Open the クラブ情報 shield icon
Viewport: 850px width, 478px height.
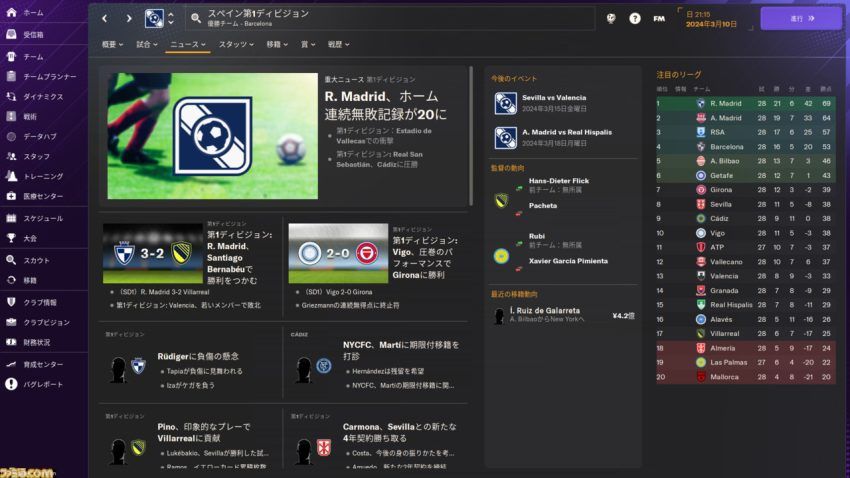pyautogui.click(x=11, y=302)
